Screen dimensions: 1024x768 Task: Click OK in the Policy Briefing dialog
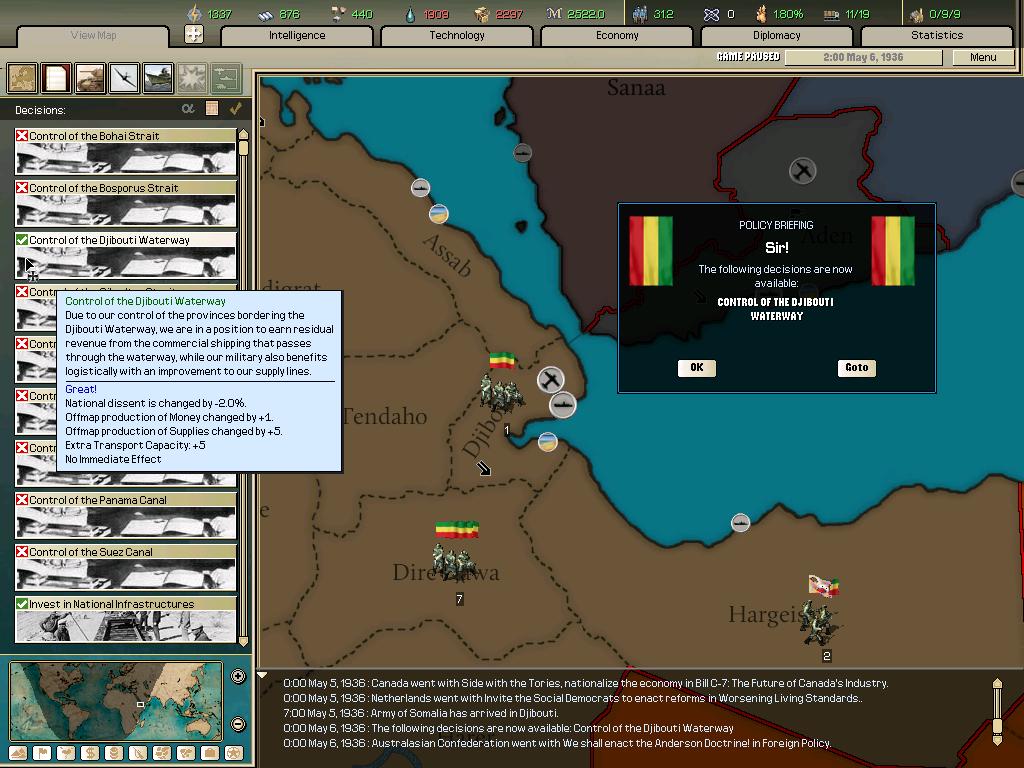click(697, 368)
